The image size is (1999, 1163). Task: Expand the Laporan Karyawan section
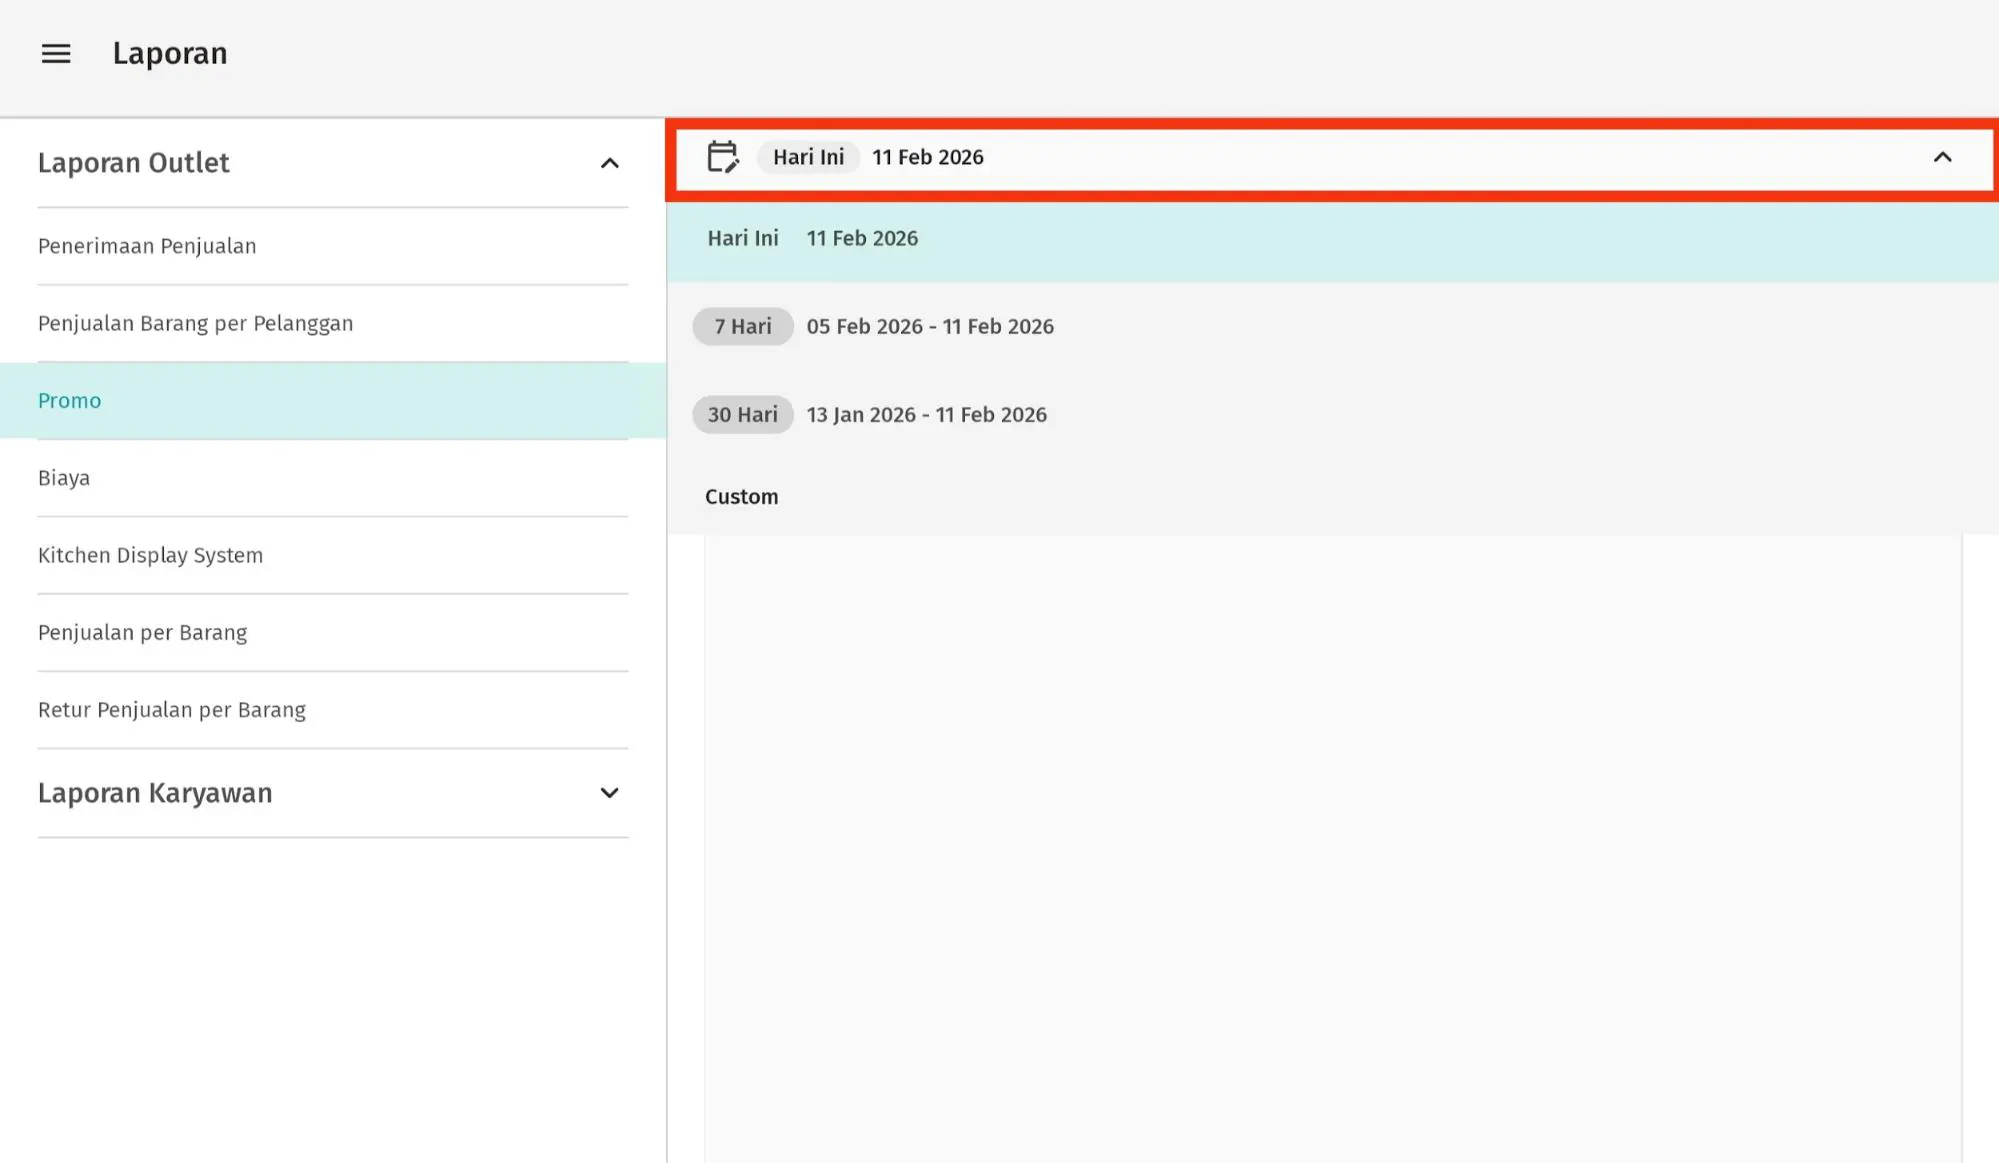click(x=609, y=793)
